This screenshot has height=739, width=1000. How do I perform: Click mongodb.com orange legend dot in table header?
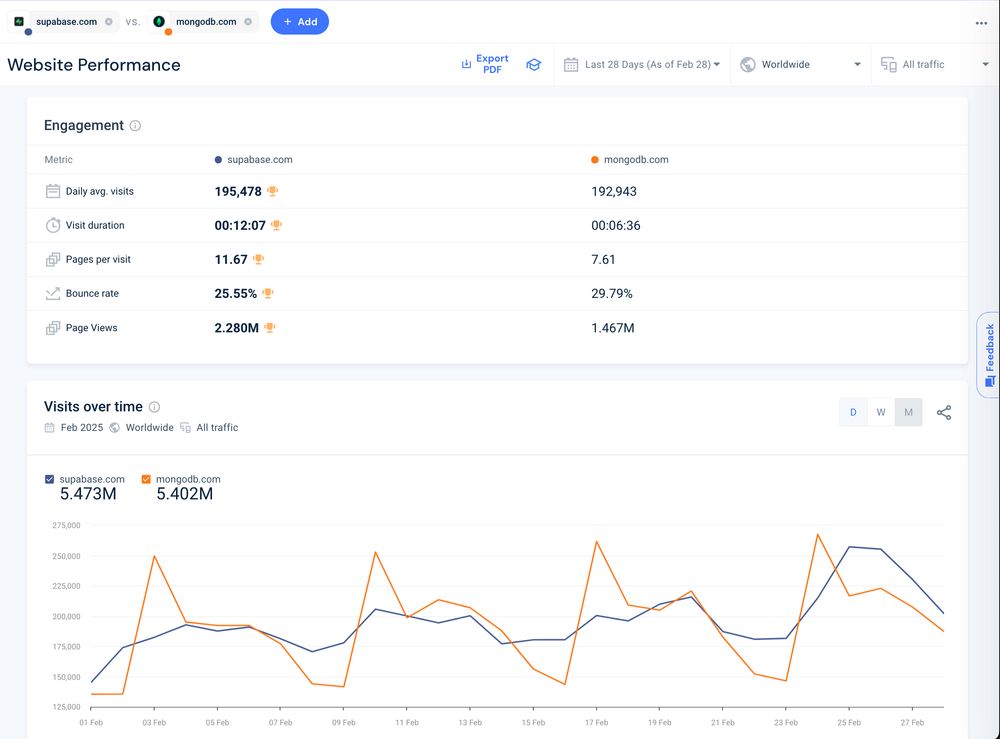click(594, 160)
